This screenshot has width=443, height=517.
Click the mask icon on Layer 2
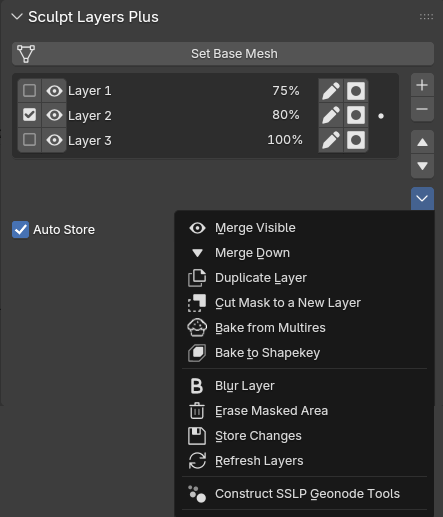(x=356, y=115)
